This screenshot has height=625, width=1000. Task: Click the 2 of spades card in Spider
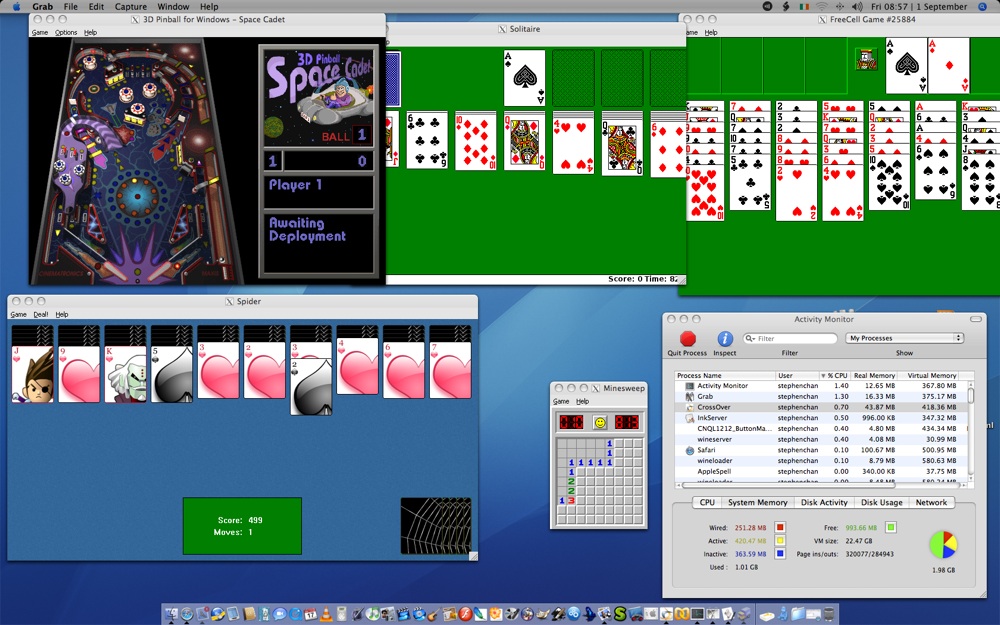(311, 387)
